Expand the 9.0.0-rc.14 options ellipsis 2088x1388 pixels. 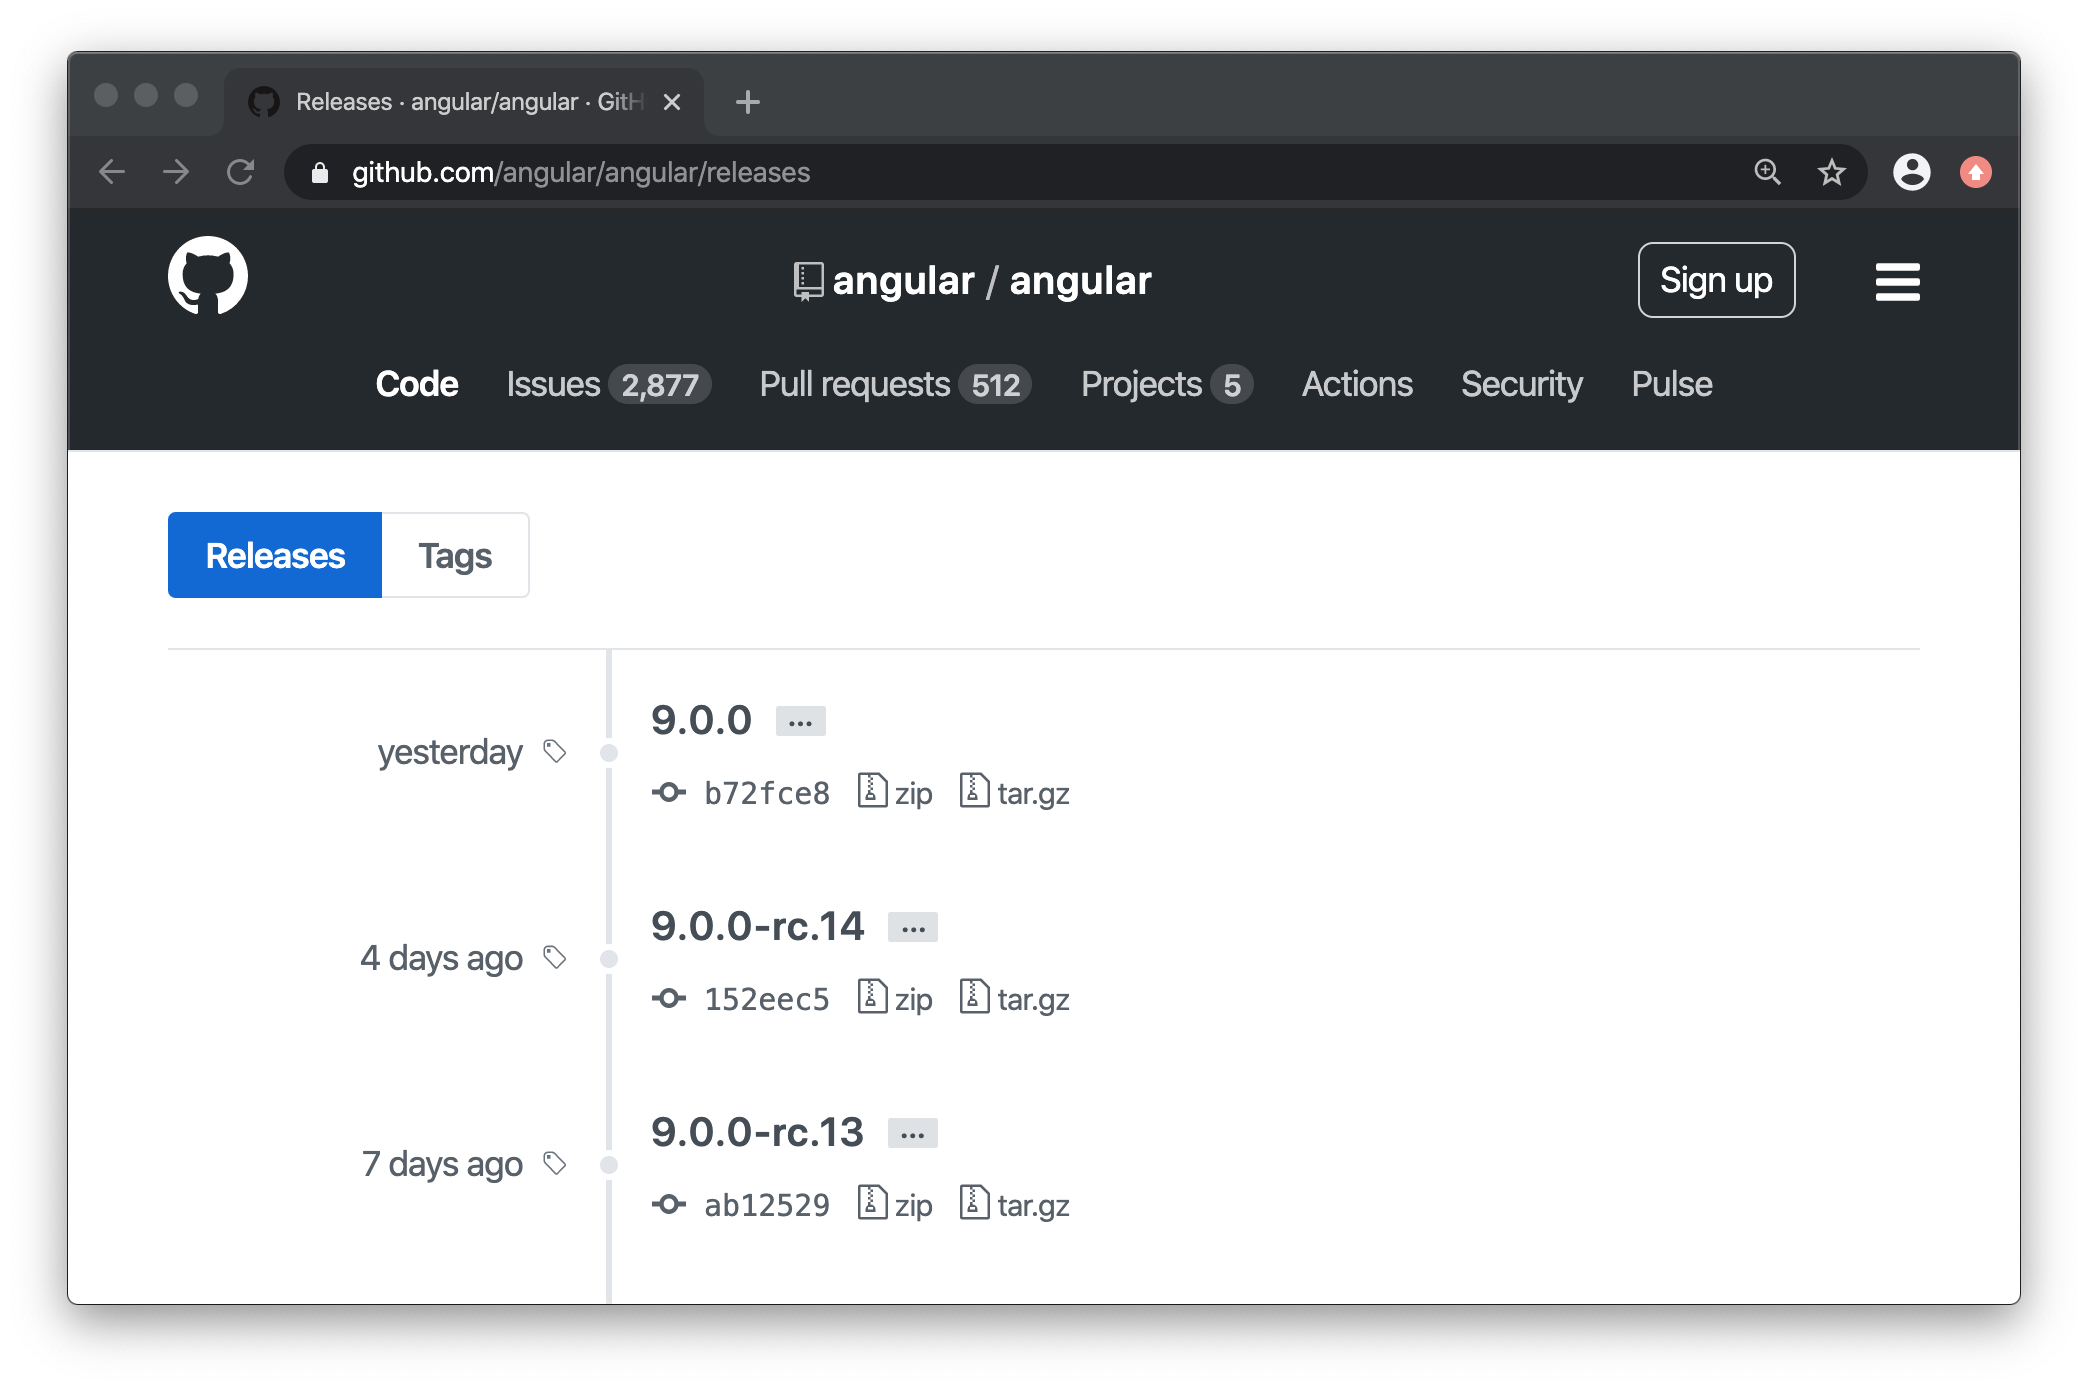click(x=912, y=926)
